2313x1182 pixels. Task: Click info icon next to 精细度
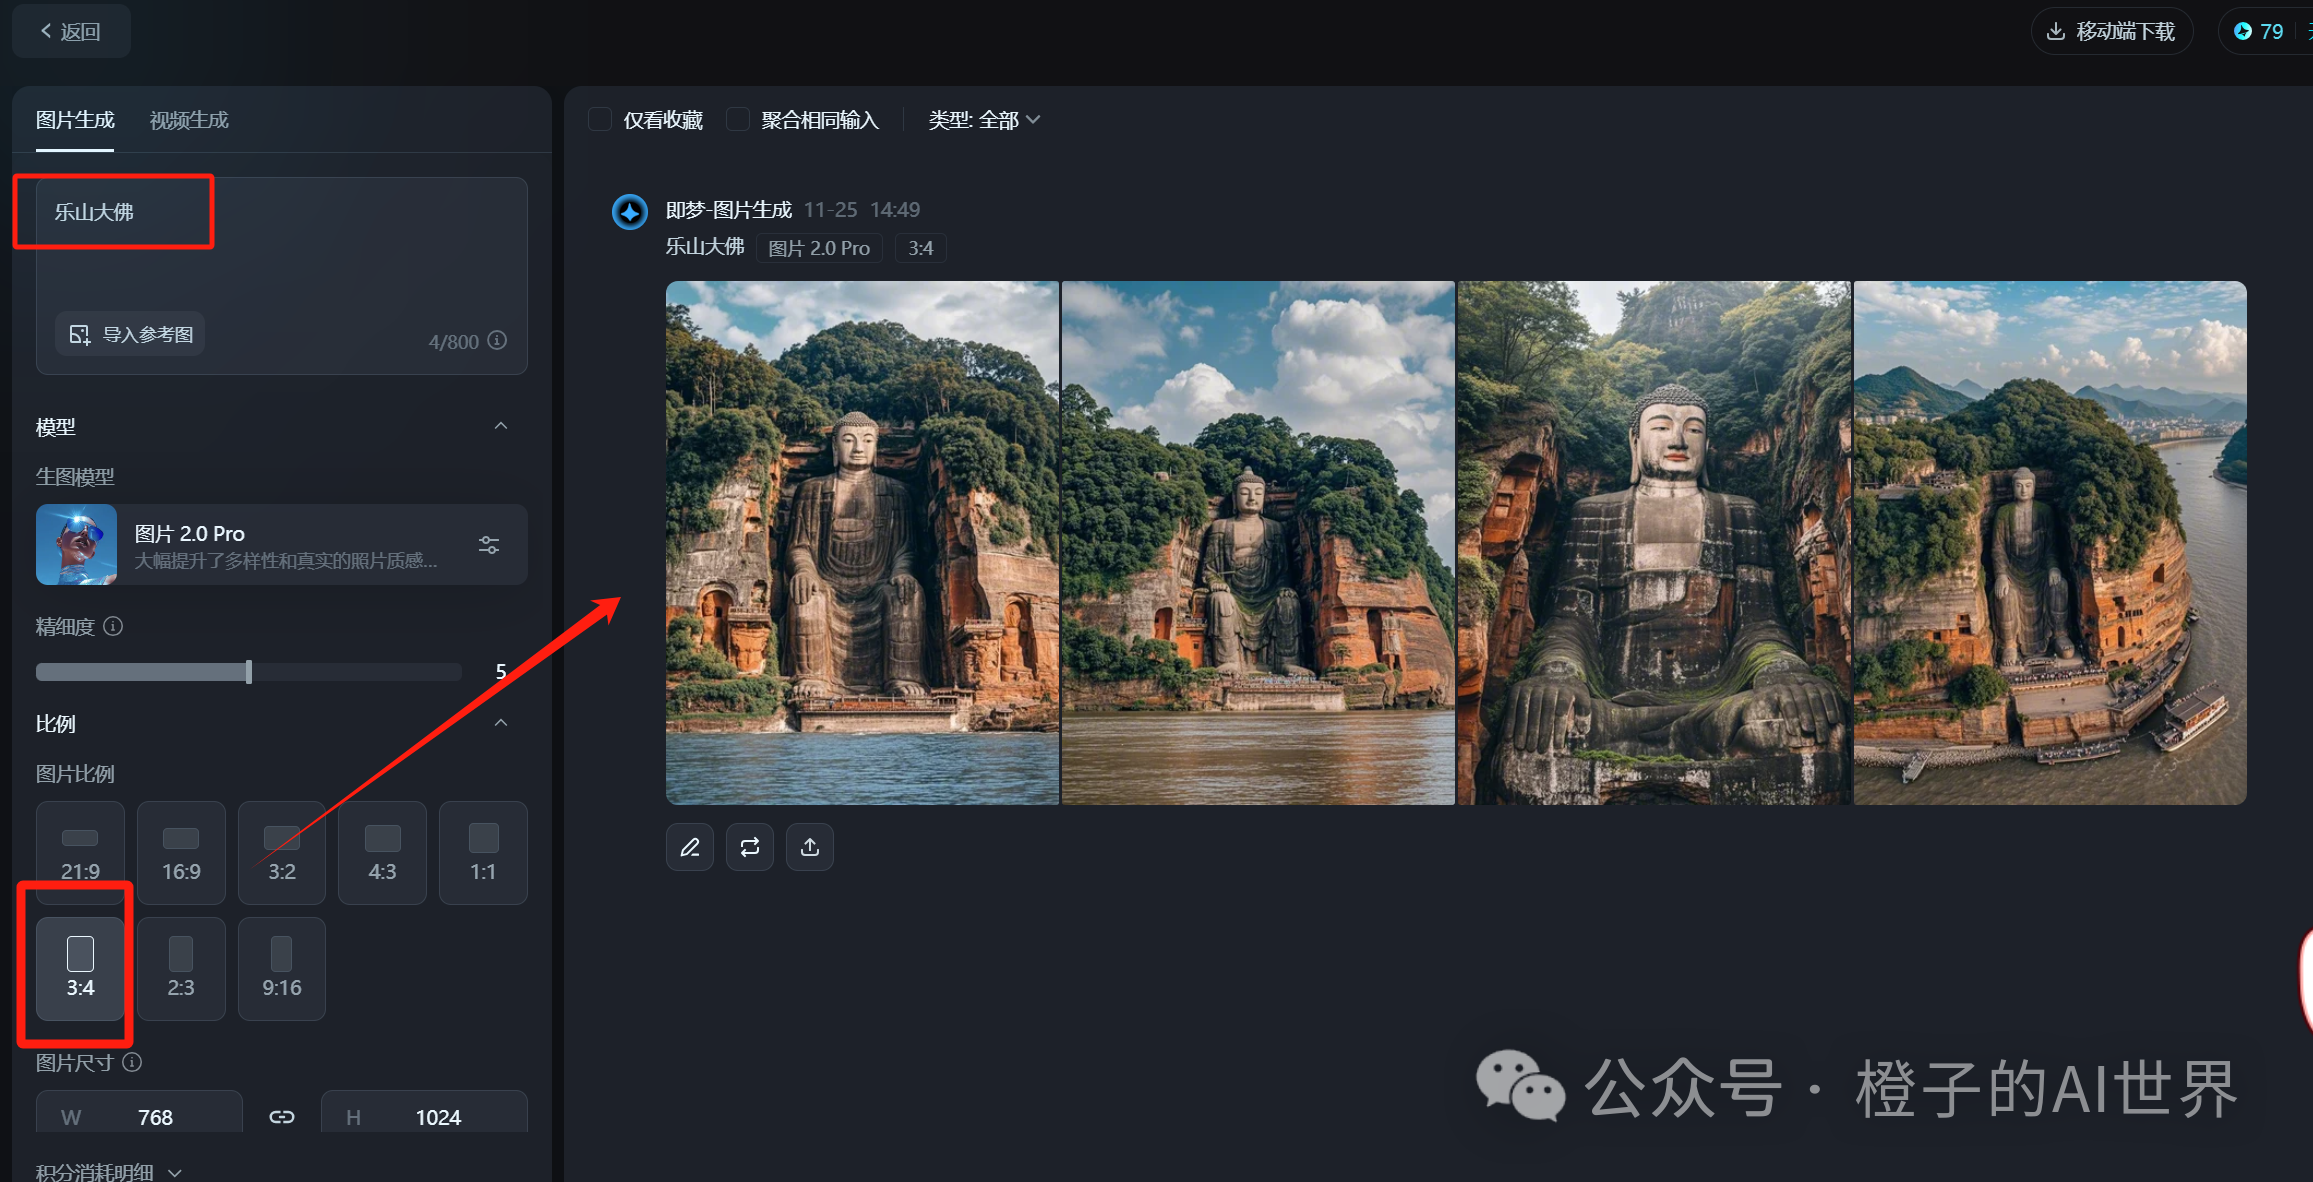114,626
